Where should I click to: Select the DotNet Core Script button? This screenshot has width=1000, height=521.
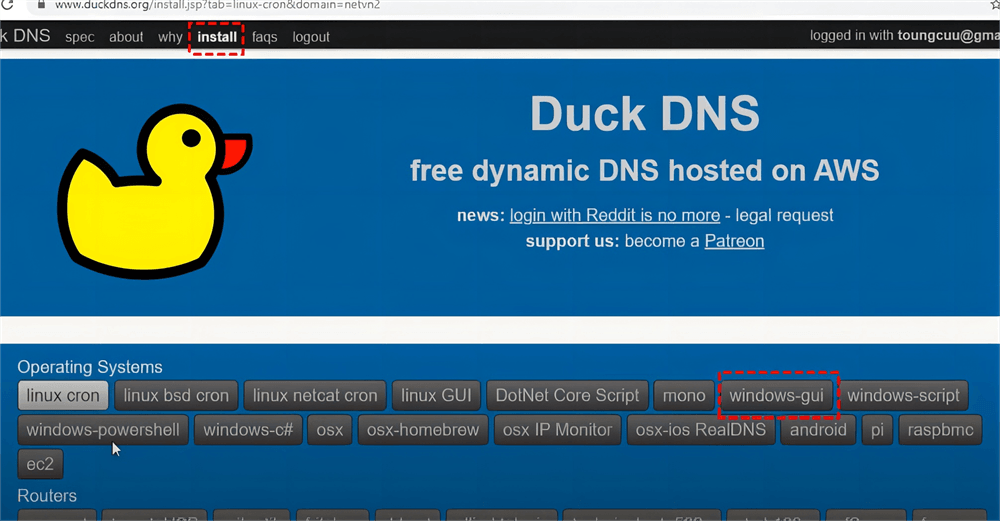click(567, 395)
